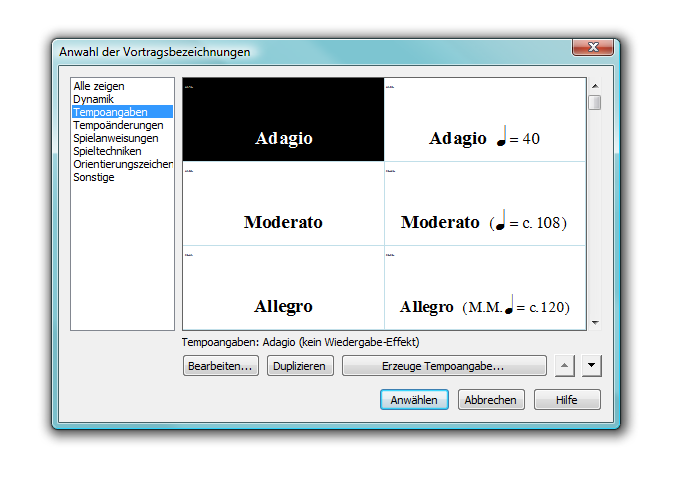Move the selected marking up with the arrow button
This screenshot has width=689, height=491.
[565, 366]
